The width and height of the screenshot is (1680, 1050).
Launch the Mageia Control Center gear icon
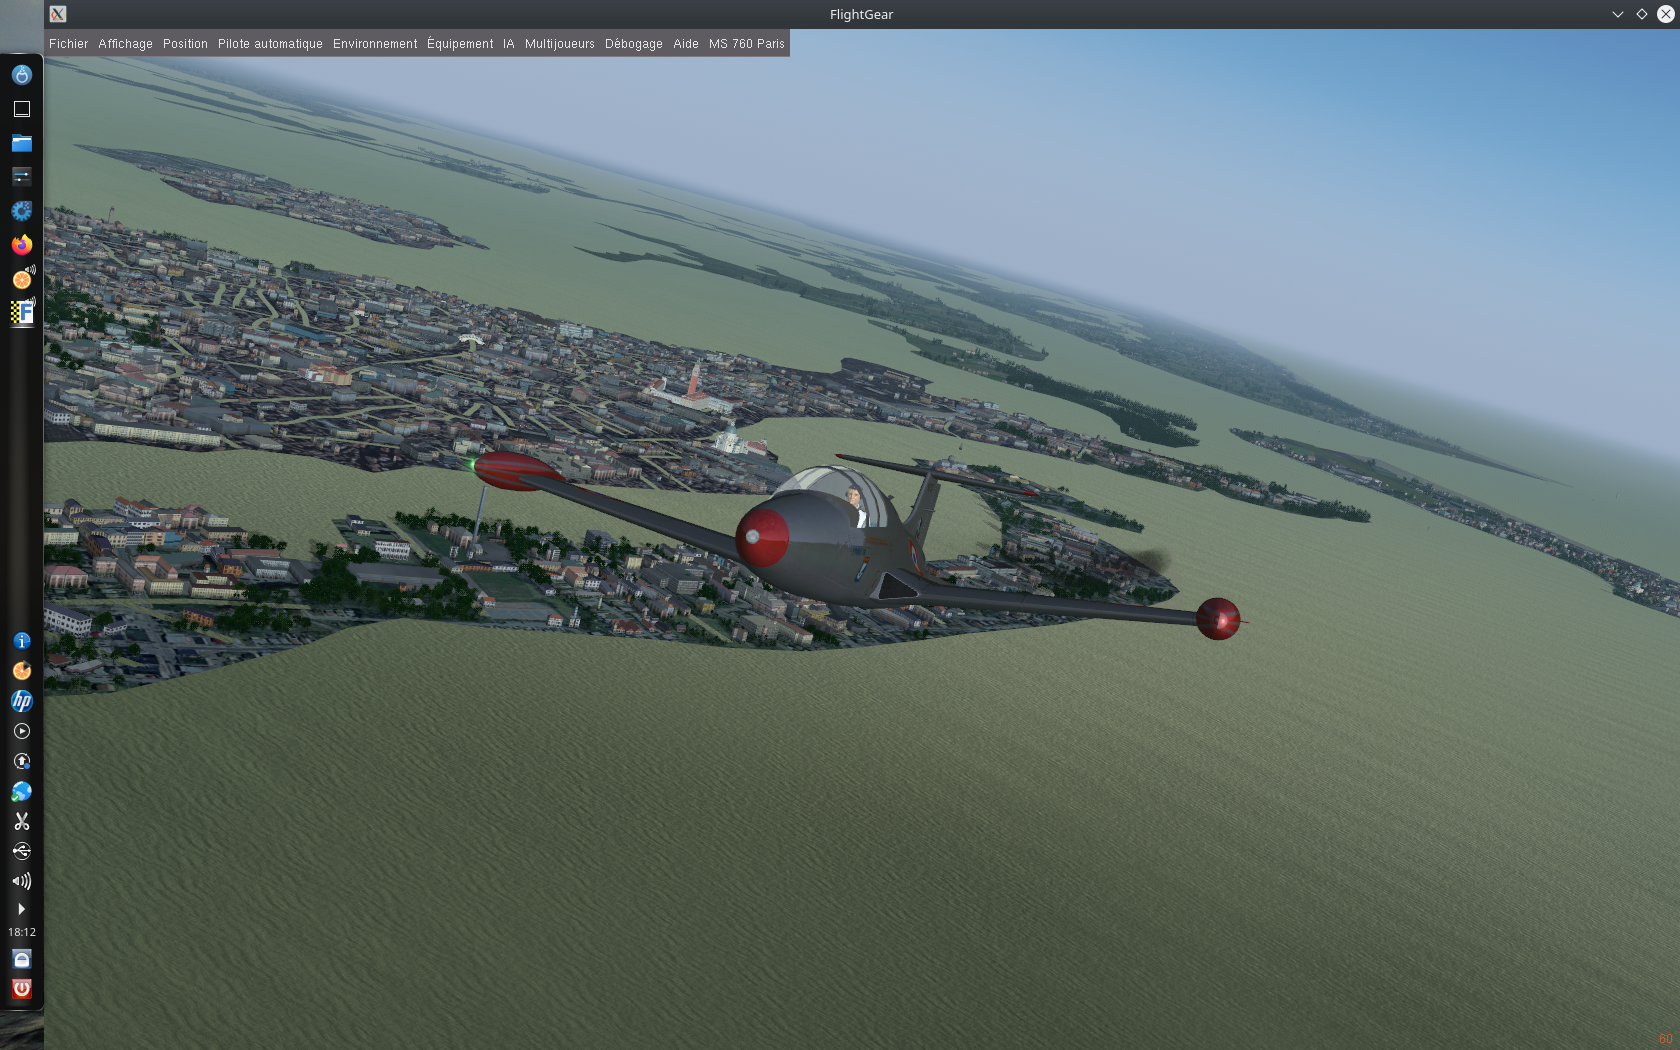(x=21, y=211)
